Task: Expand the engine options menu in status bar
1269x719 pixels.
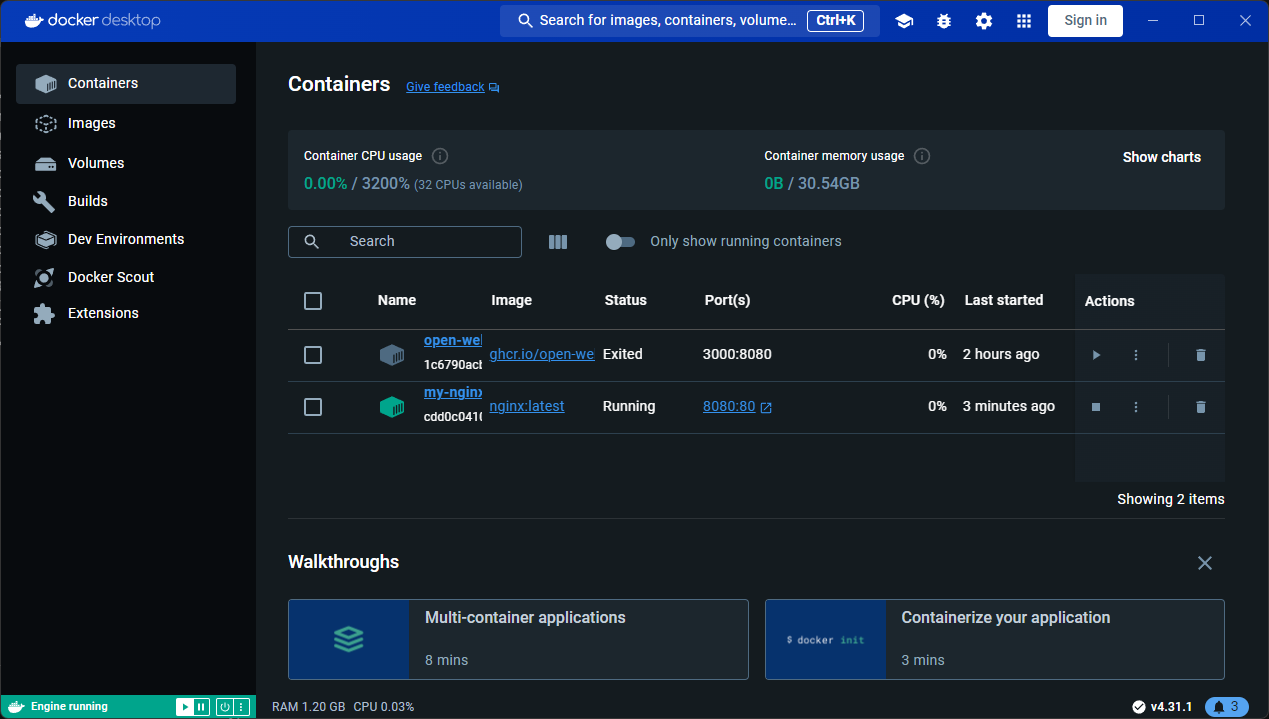Action: coord(241,707)
